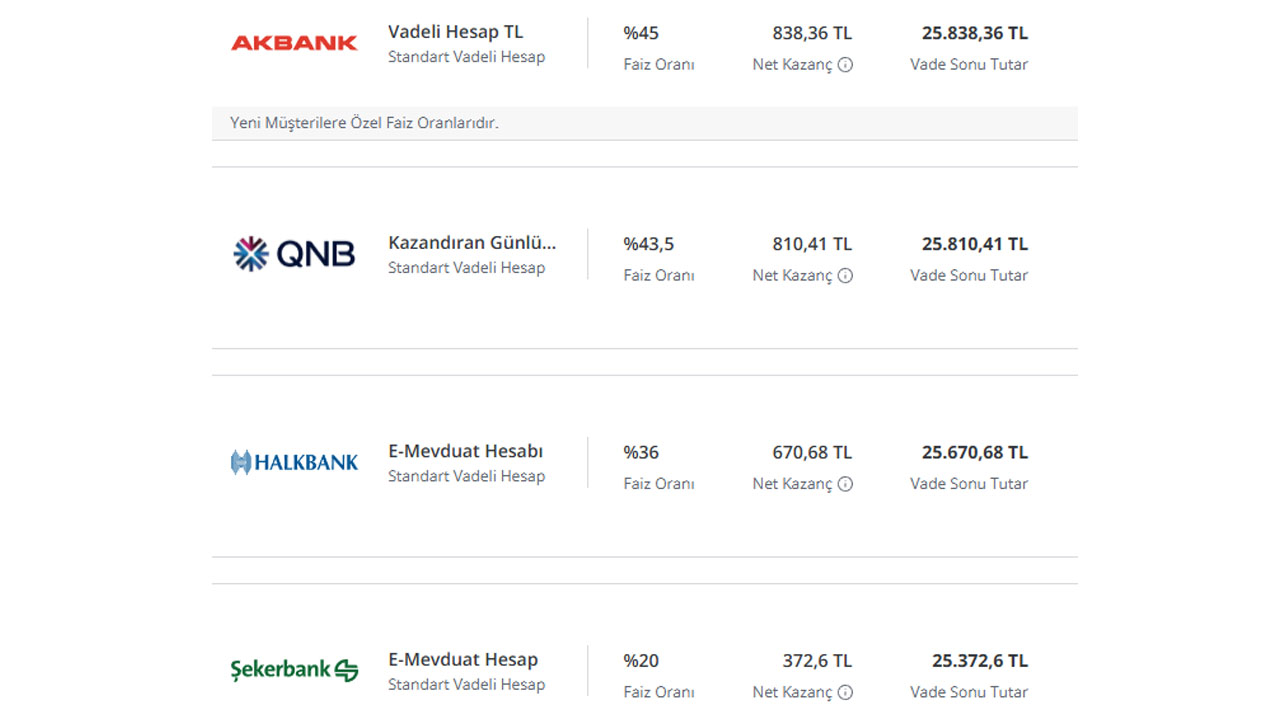Click Halkbank's 25.670,68 TL maturity amount
Screen dimensions: 1280x720
coord(975,452)
